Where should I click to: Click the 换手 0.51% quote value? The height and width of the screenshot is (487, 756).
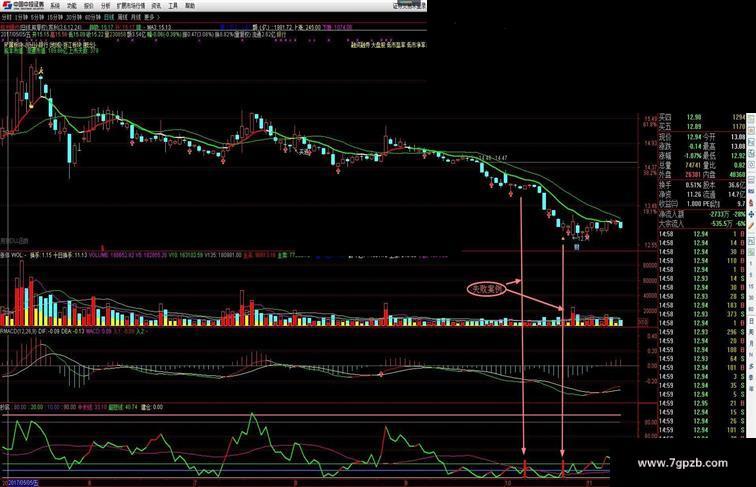point(693,185)
